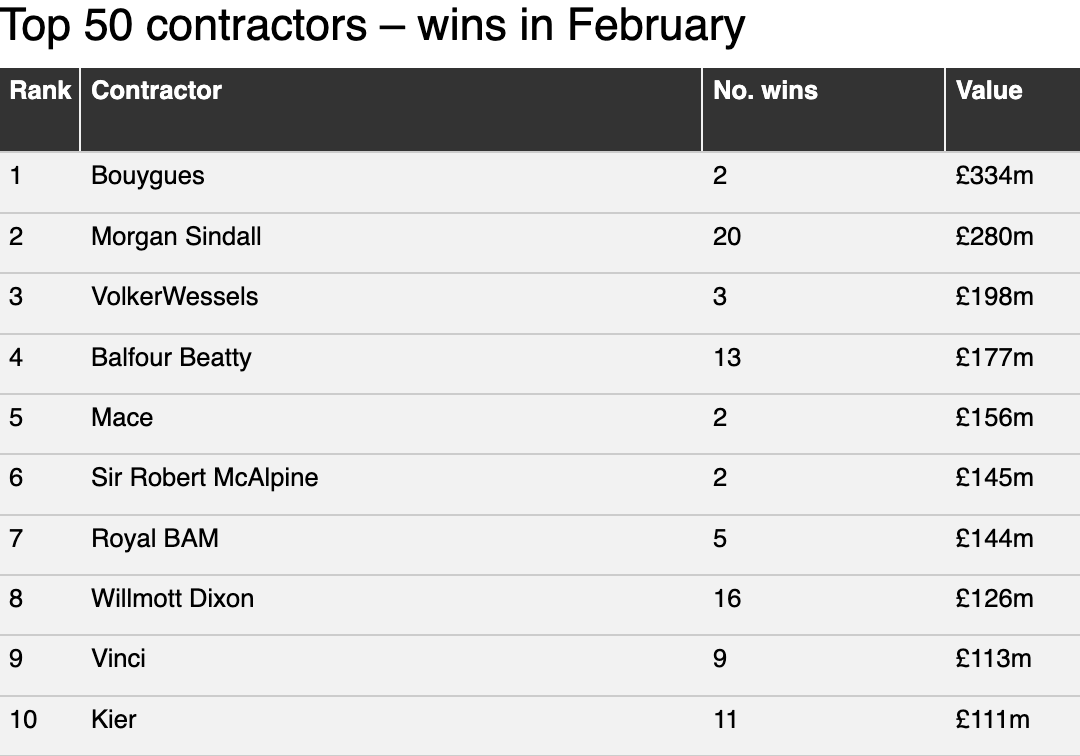Click the Kier contractor name

pyautogui.click(x=114, y=720)
